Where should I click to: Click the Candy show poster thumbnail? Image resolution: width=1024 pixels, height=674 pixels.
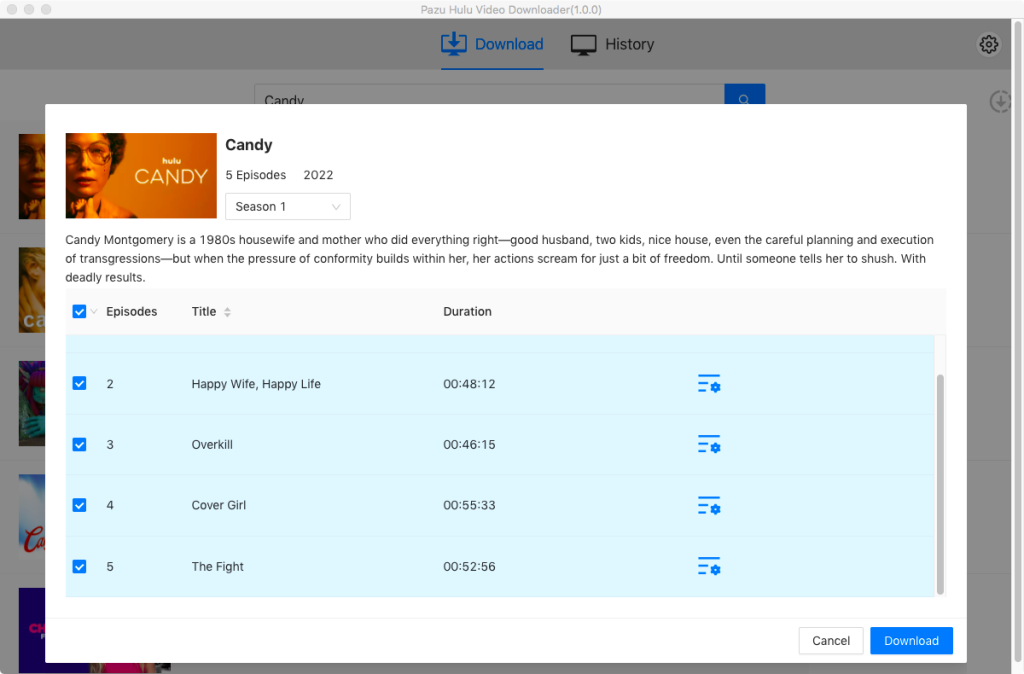141,176
